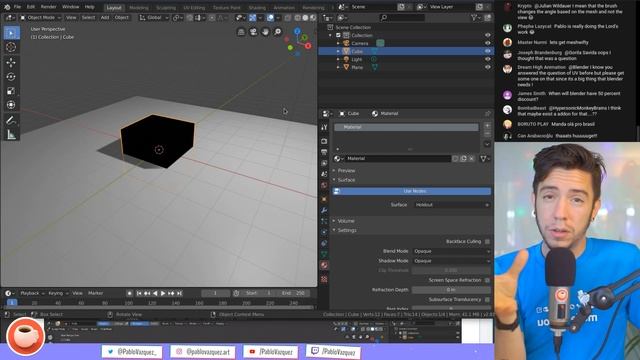The height and width of the screenshot is (360, 640).
Task: Open the Material properties tab icon
Action: tap(324, 266)
